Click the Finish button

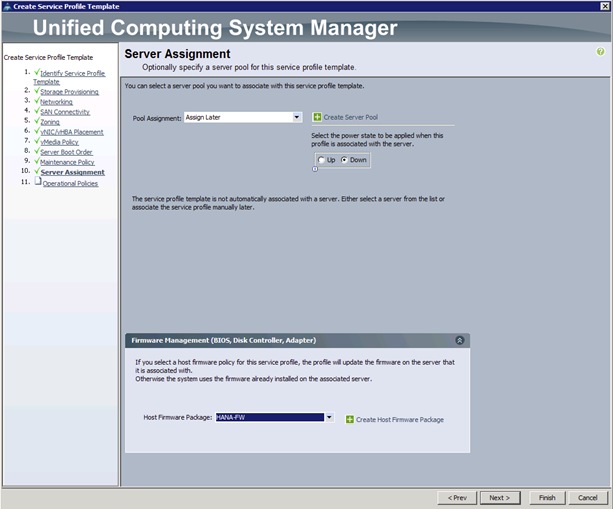coord(547,498)
